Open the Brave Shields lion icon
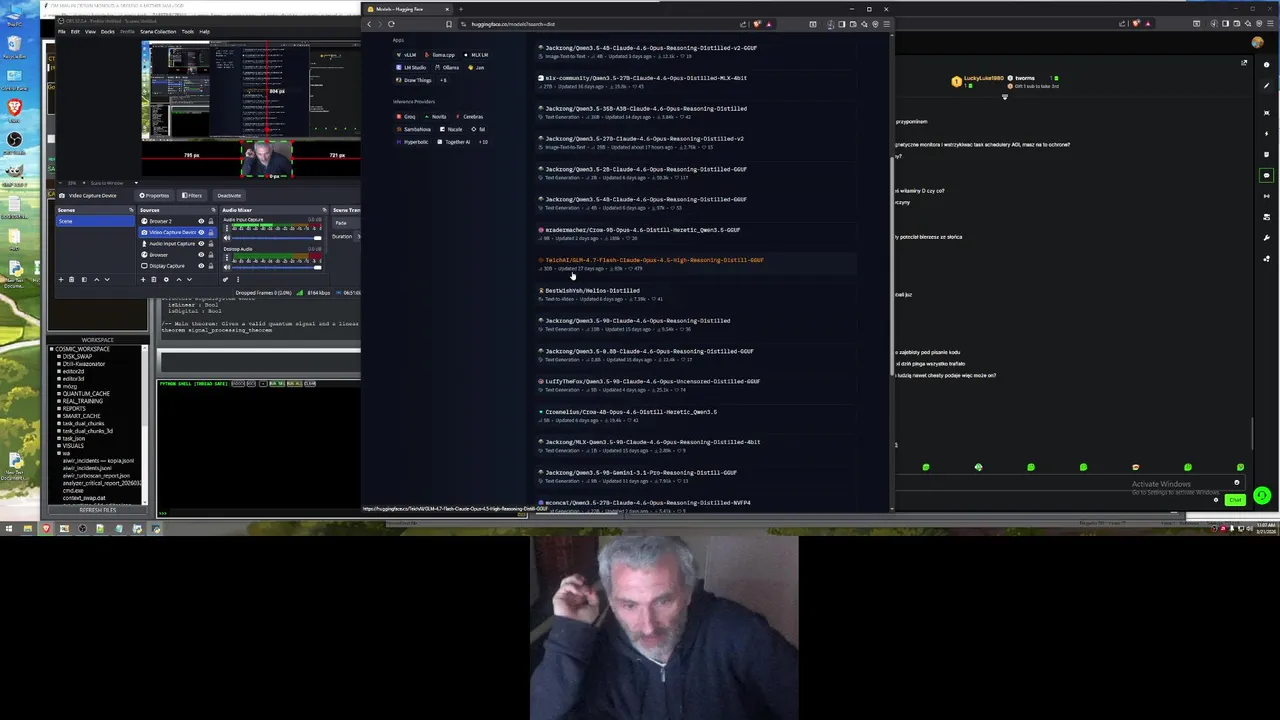1280x720 pixels. 757,24
